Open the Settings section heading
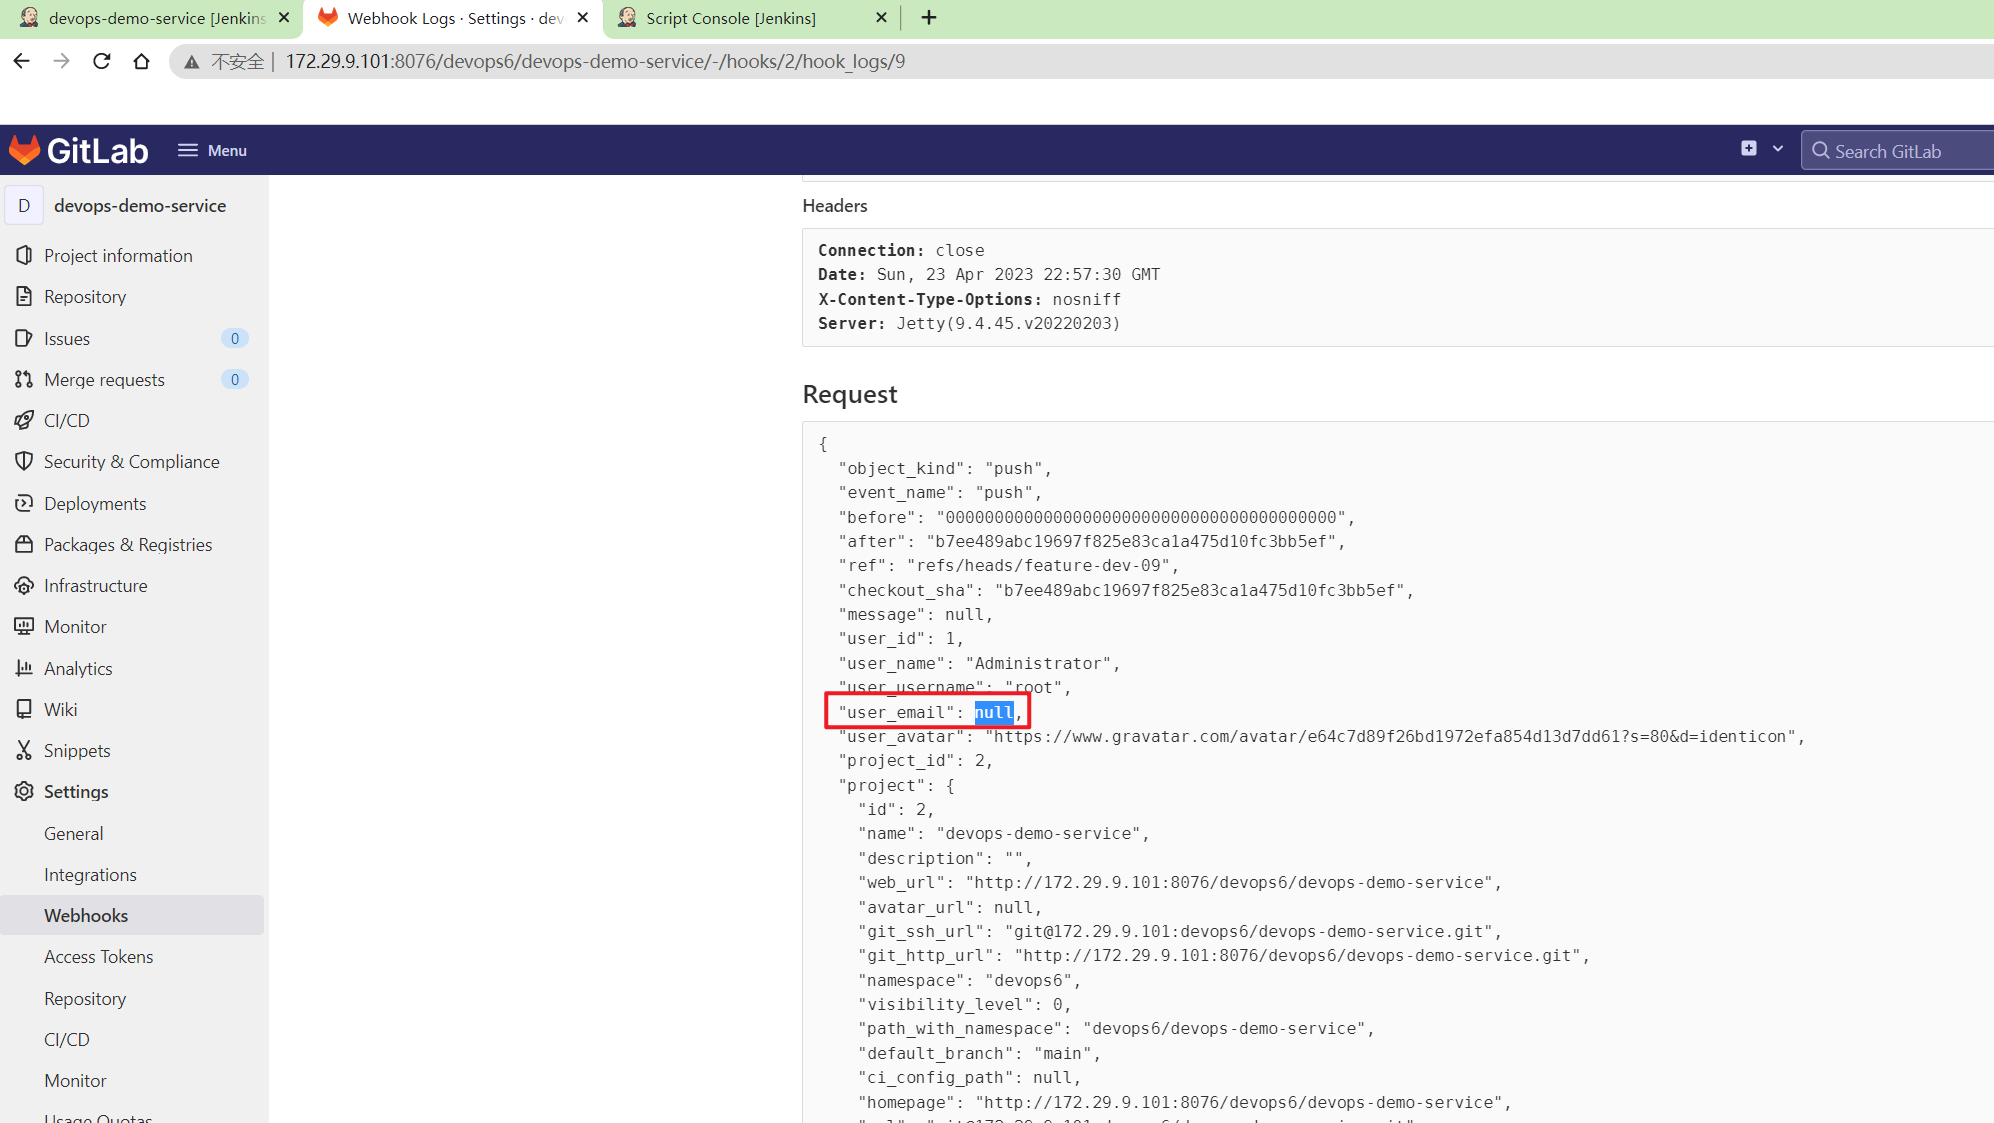The width and height of the screenshot is (1994, 1123). (x=76, y=792)
